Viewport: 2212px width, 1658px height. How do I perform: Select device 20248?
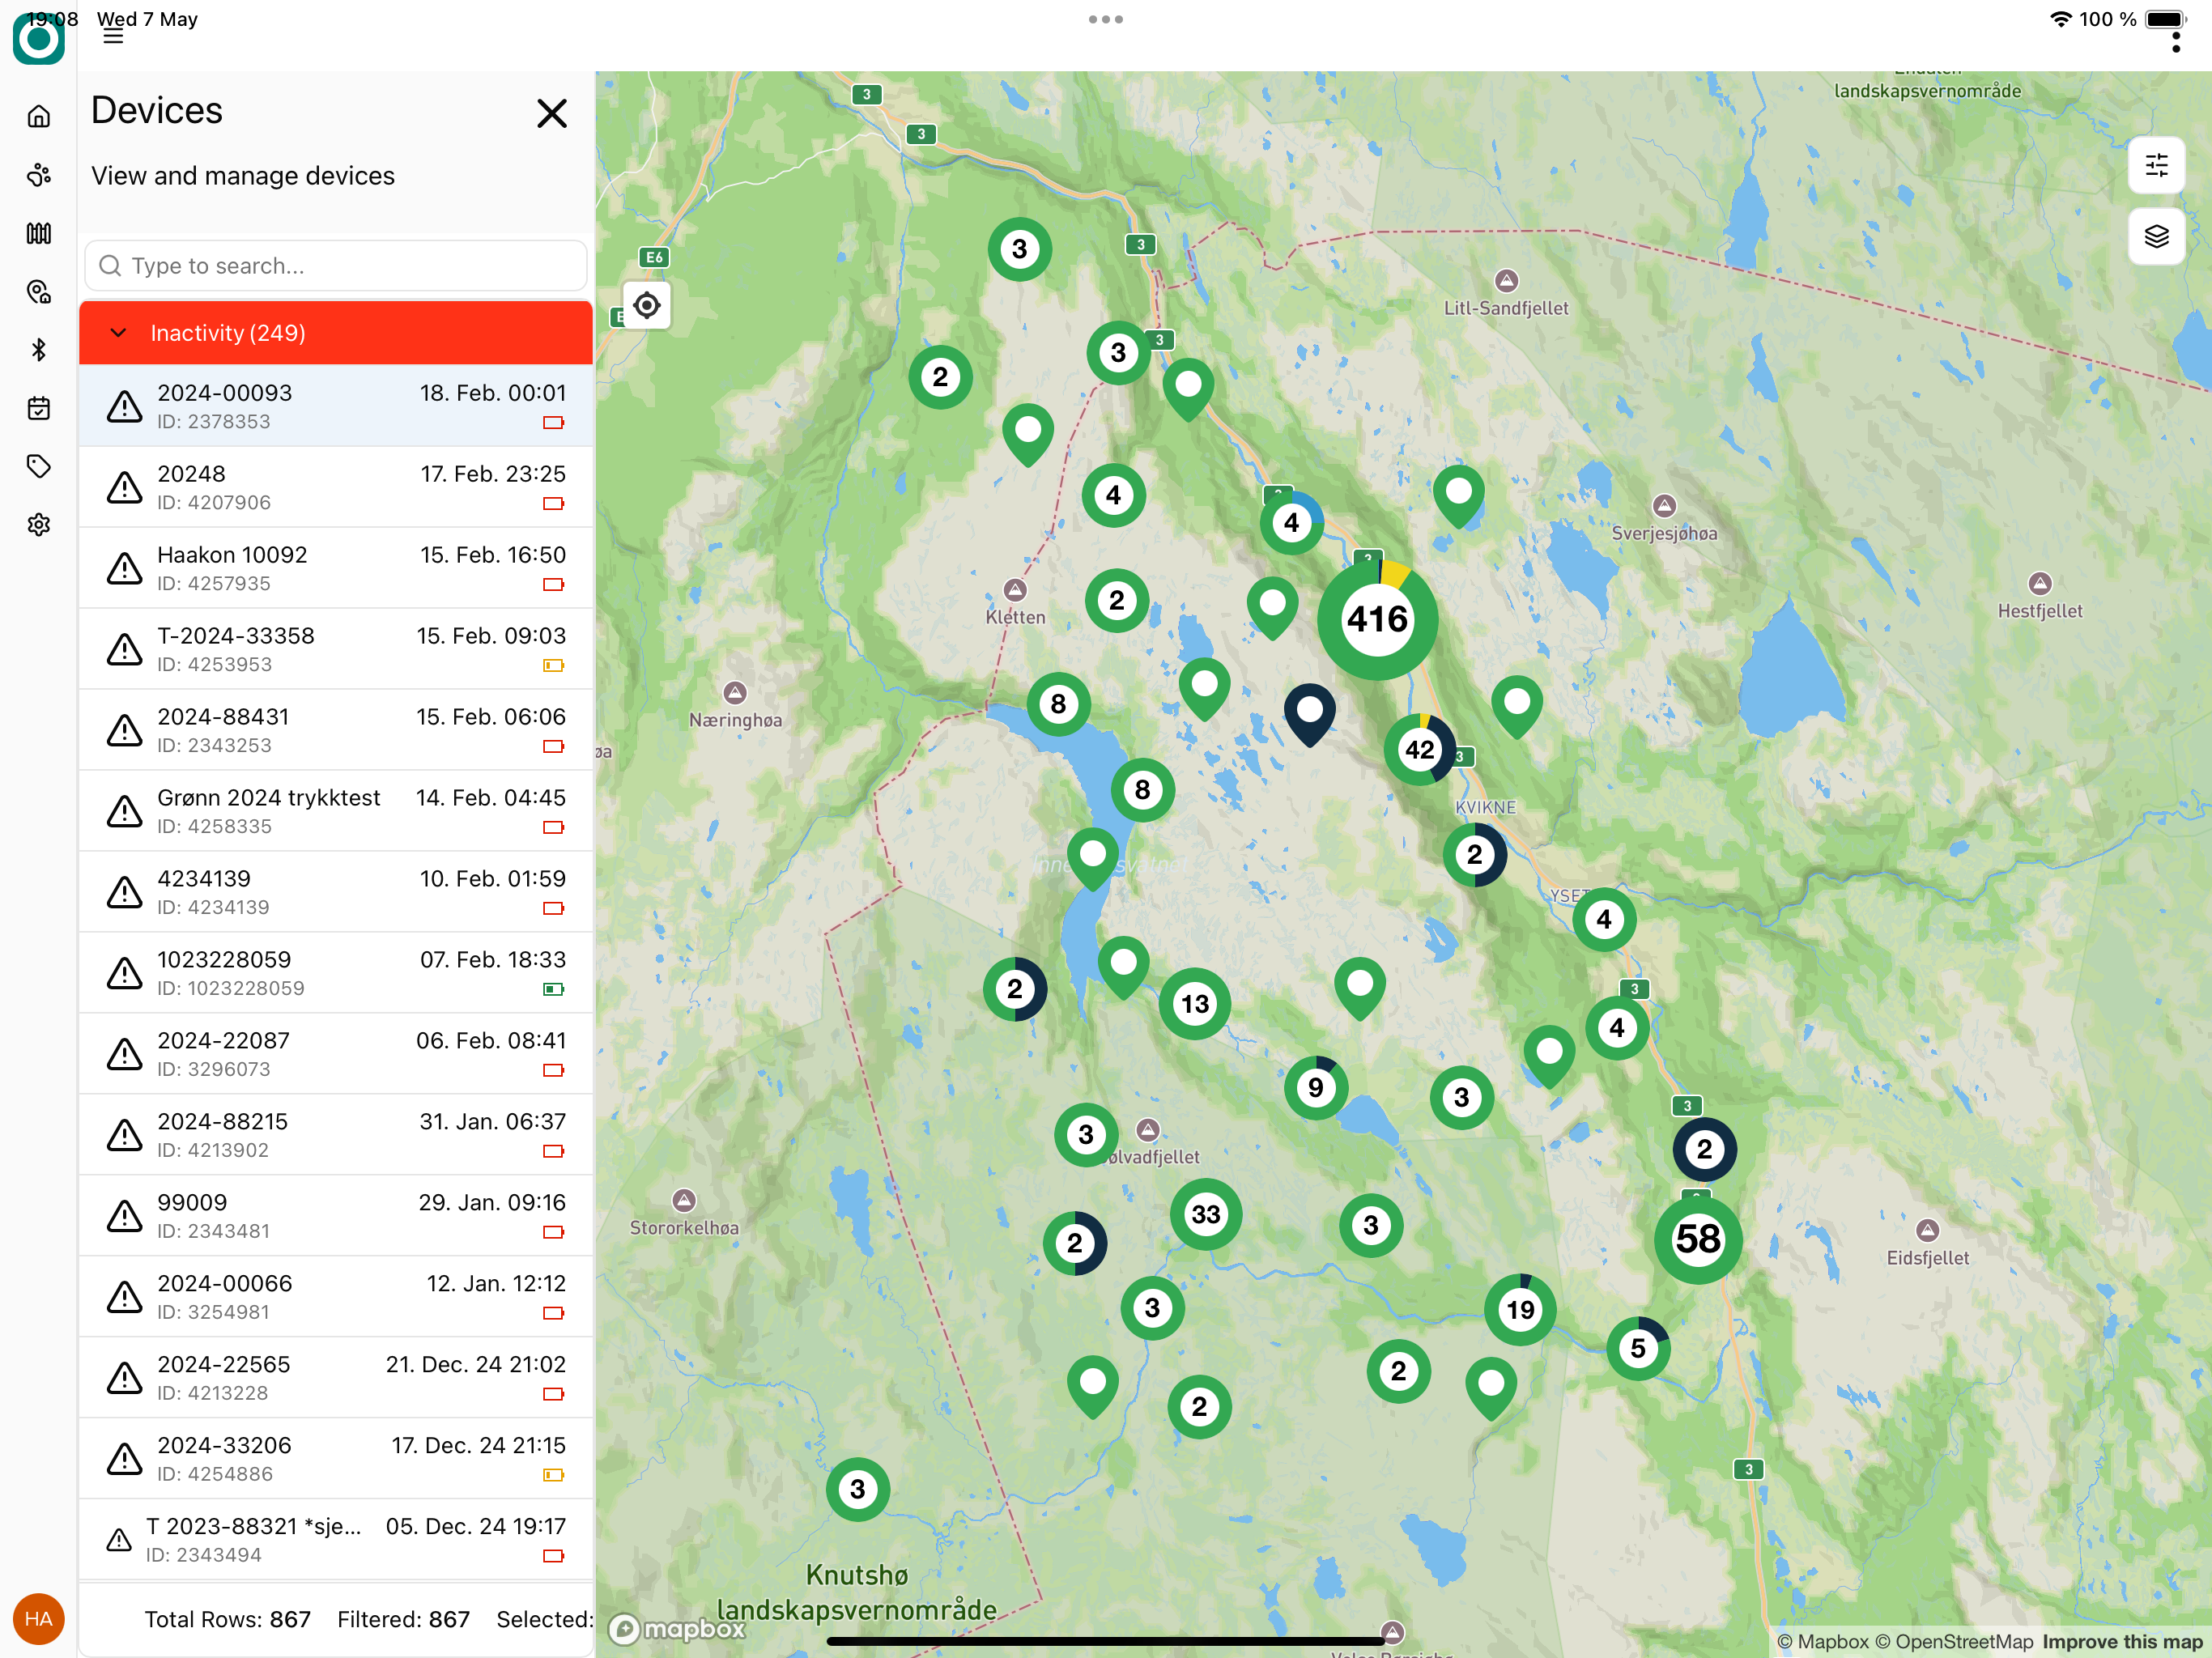(x=336, y=487)
